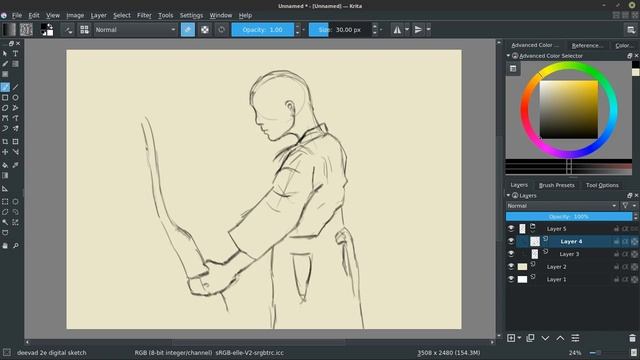Select the Crop tool

click(x=5, y=142)
